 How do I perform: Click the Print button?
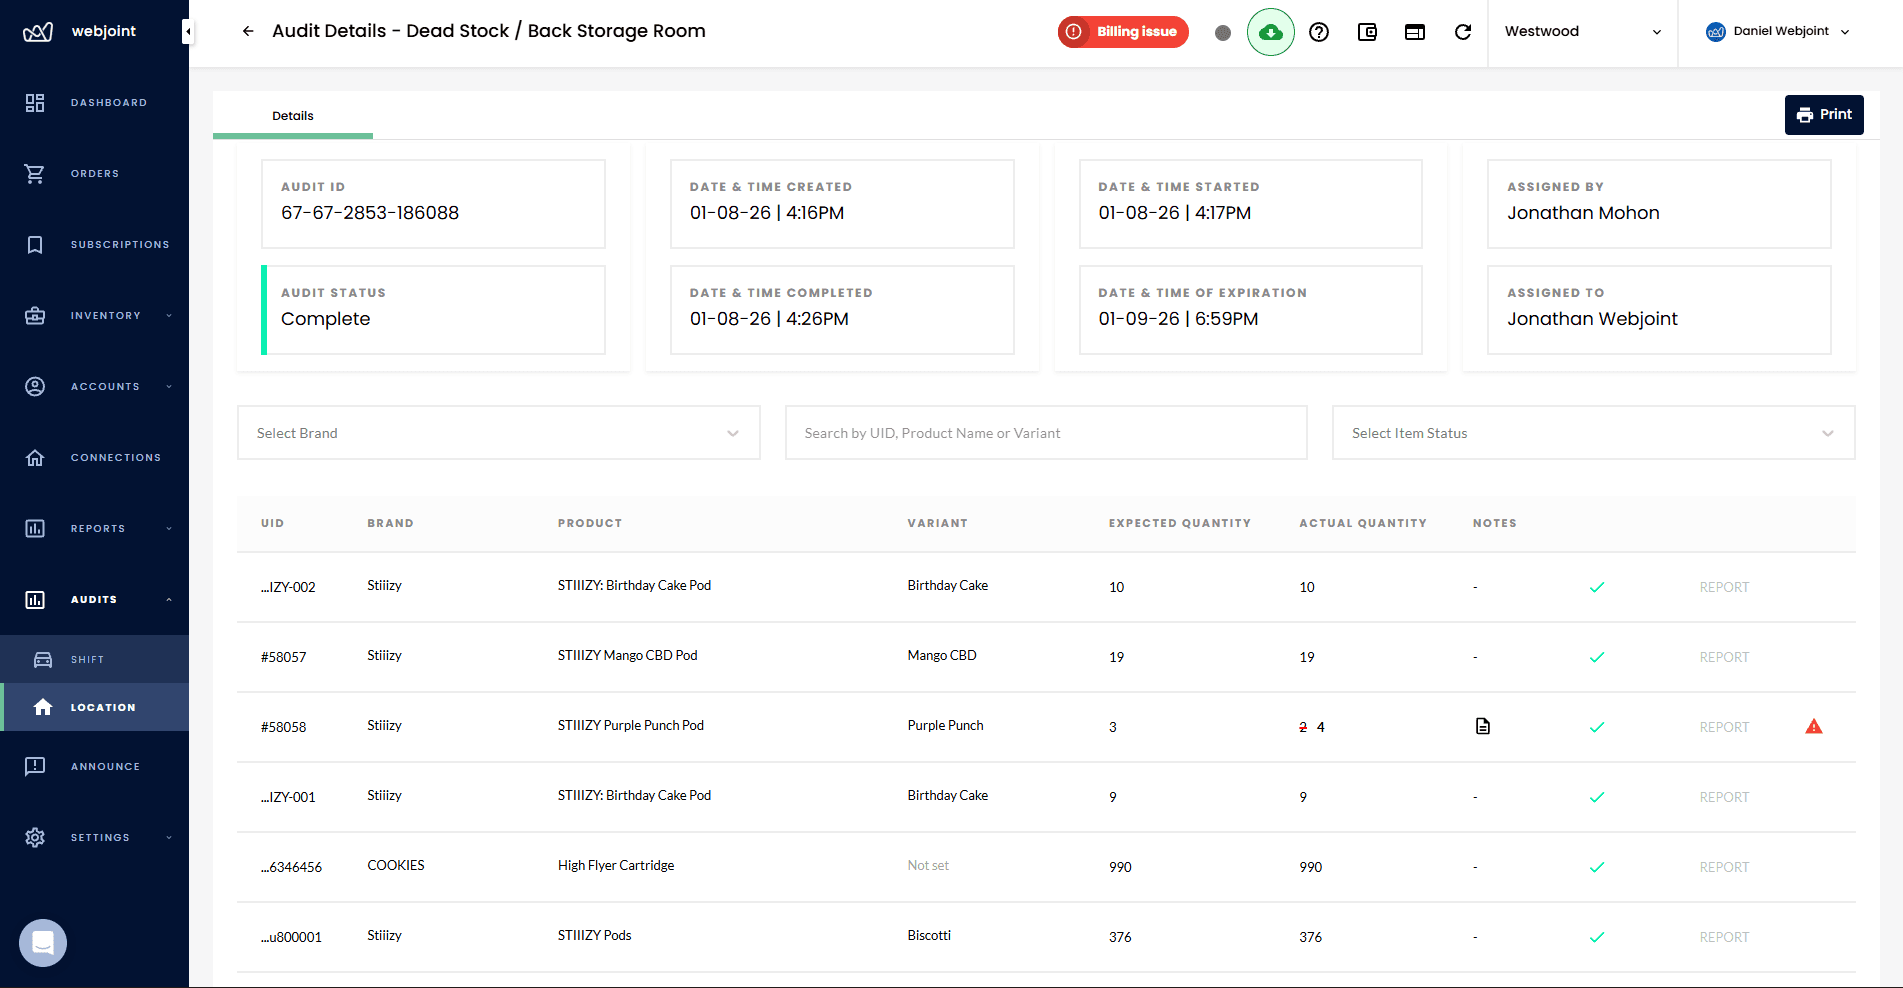click(1824, 114)
